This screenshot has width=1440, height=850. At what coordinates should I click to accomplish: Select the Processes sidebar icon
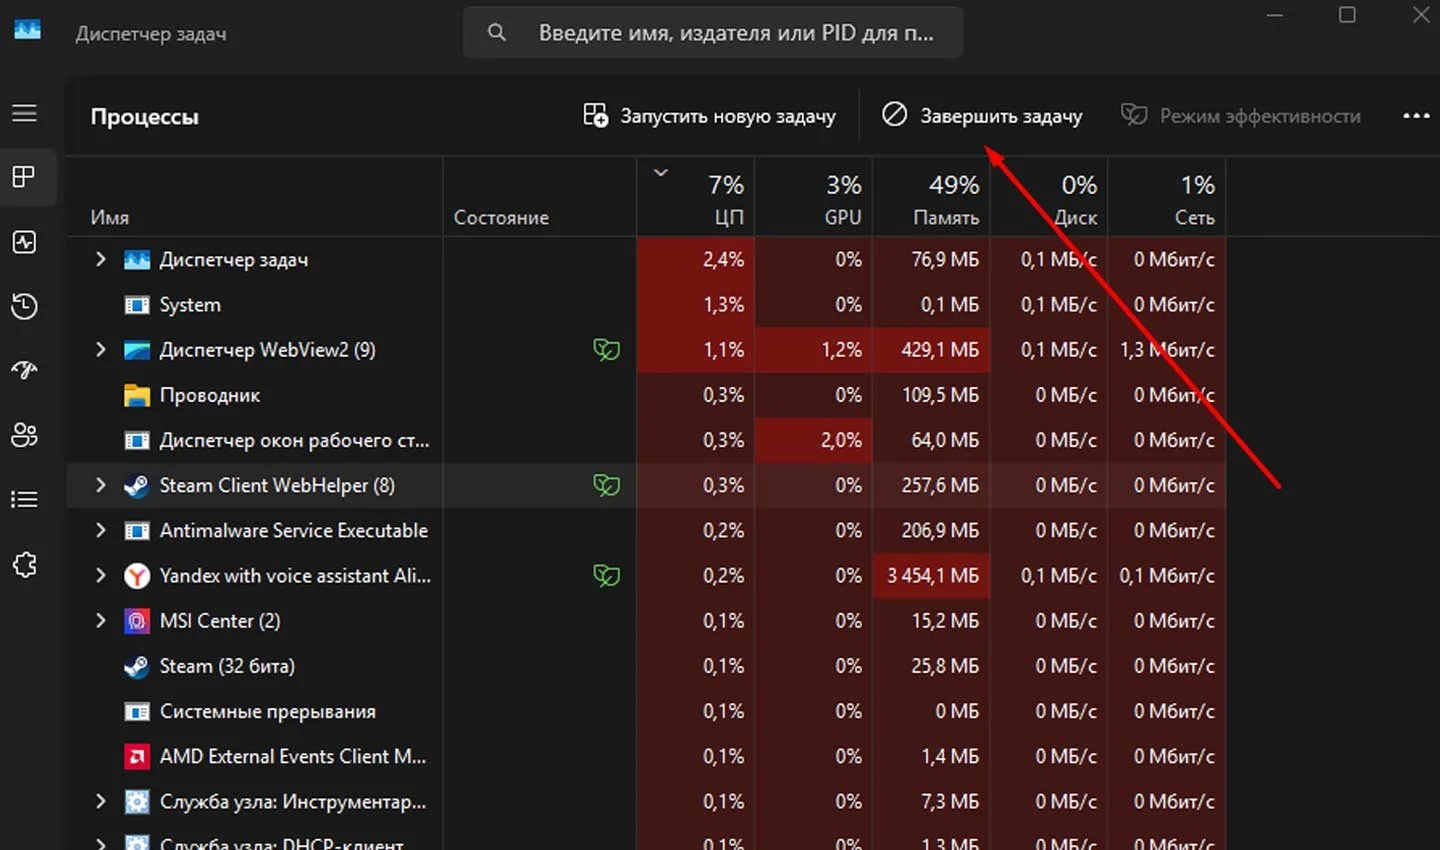pyautogui.click(x=24, y=177)
